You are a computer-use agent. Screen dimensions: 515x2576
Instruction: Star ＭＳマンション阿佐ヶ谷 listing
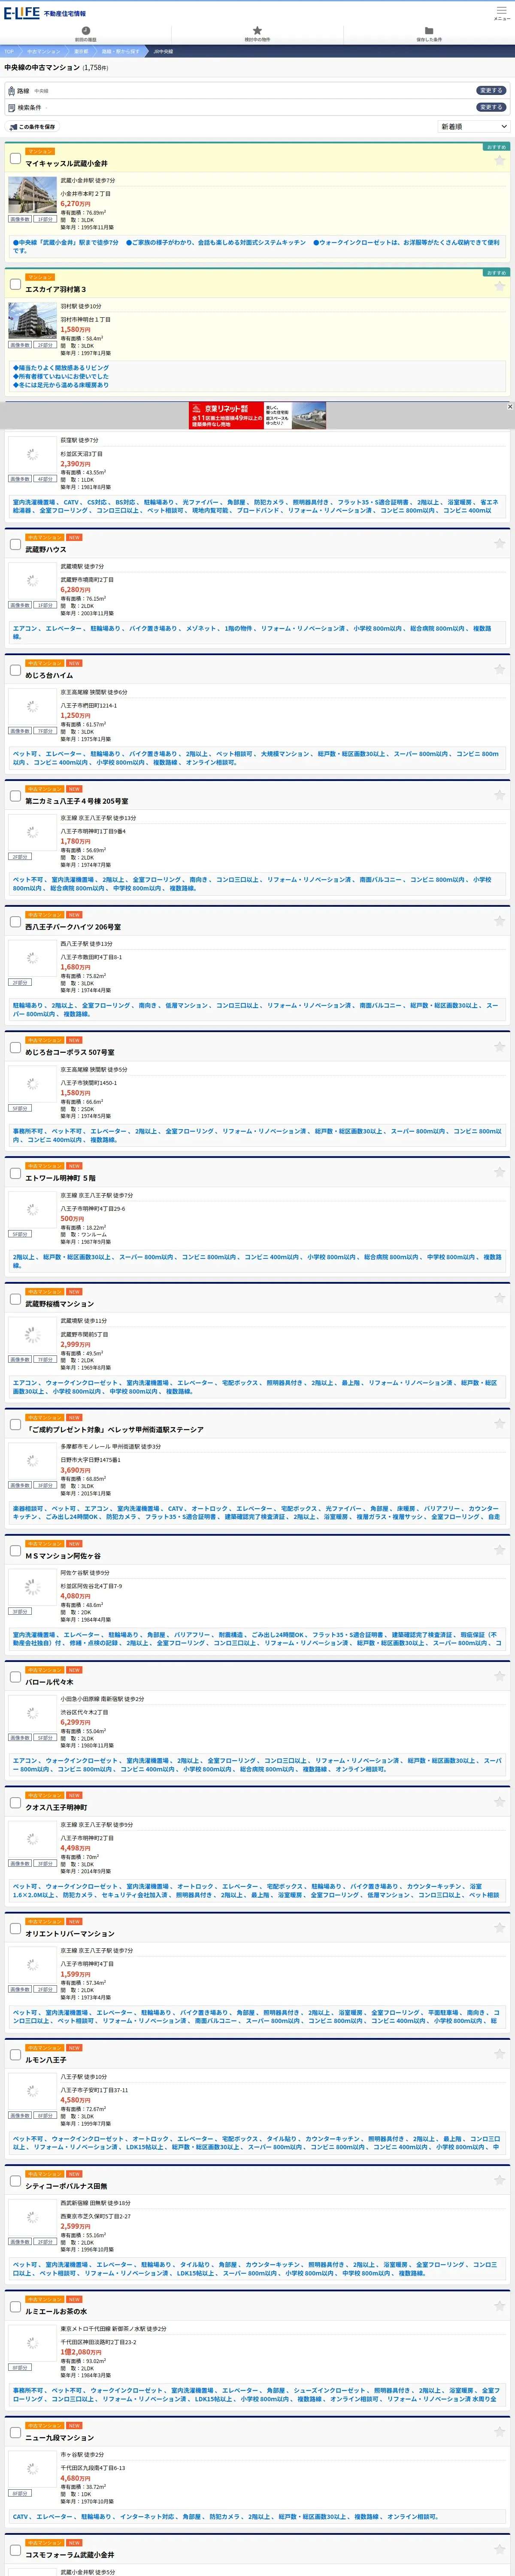pyautogui.click(x=499, y=1549)
